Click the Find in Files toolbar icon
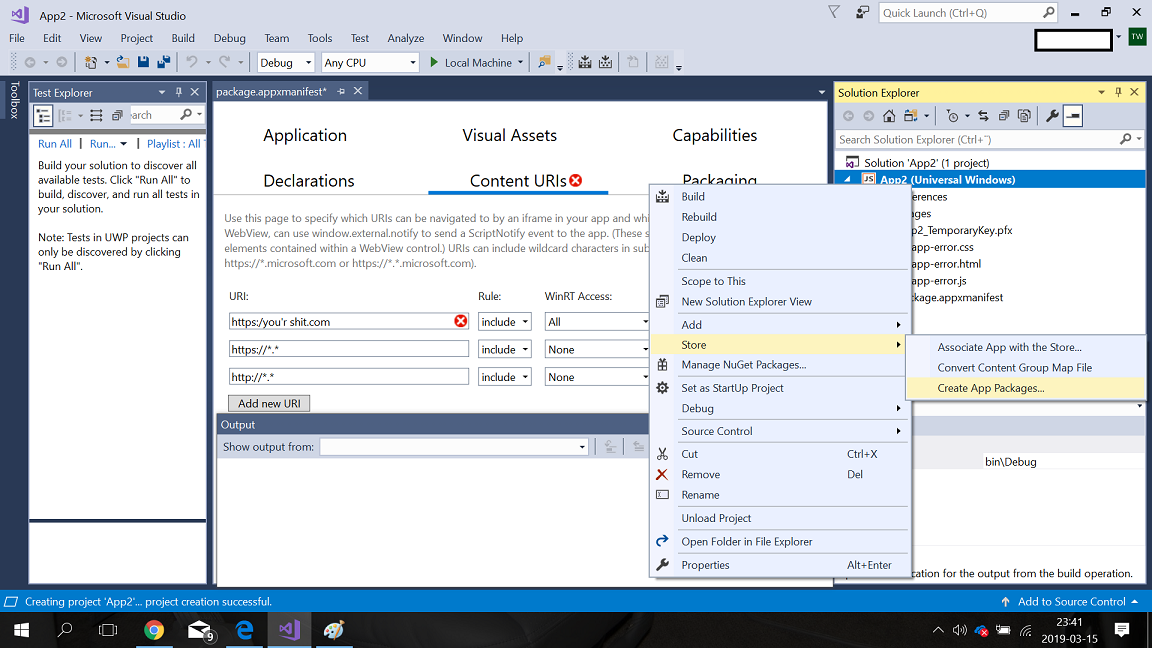Screen dimensions: 1152x648 [544, 62]
